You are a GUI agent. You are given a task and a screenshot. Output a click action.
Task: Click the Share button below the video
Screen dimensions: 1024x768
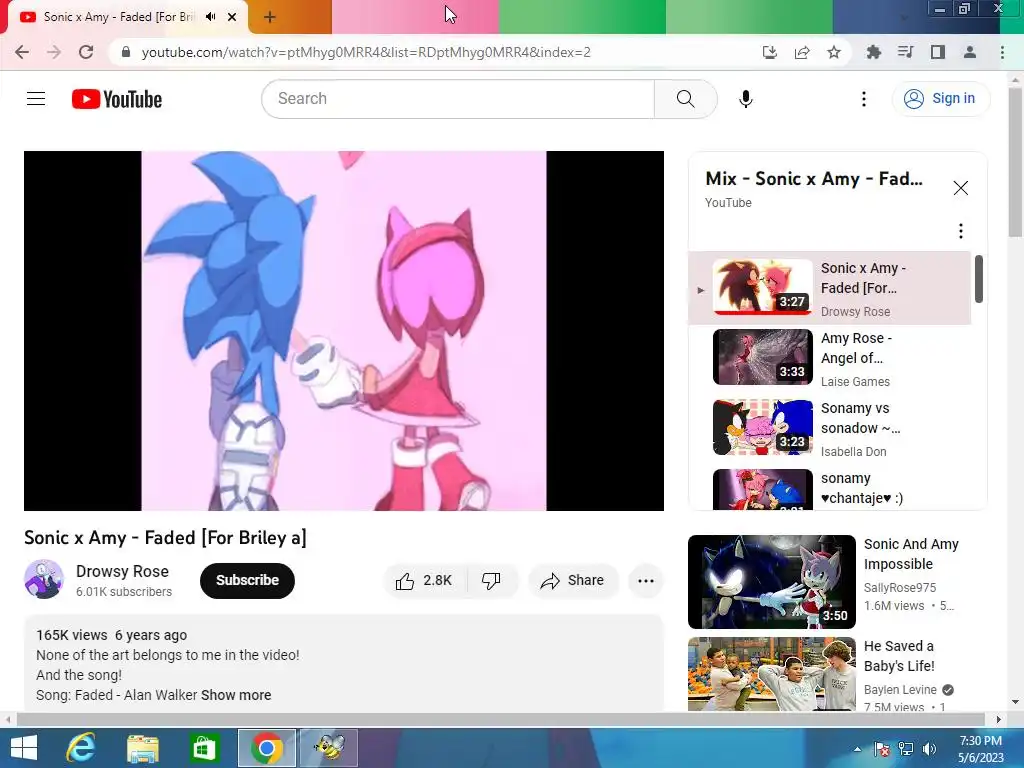pos(573,581)
